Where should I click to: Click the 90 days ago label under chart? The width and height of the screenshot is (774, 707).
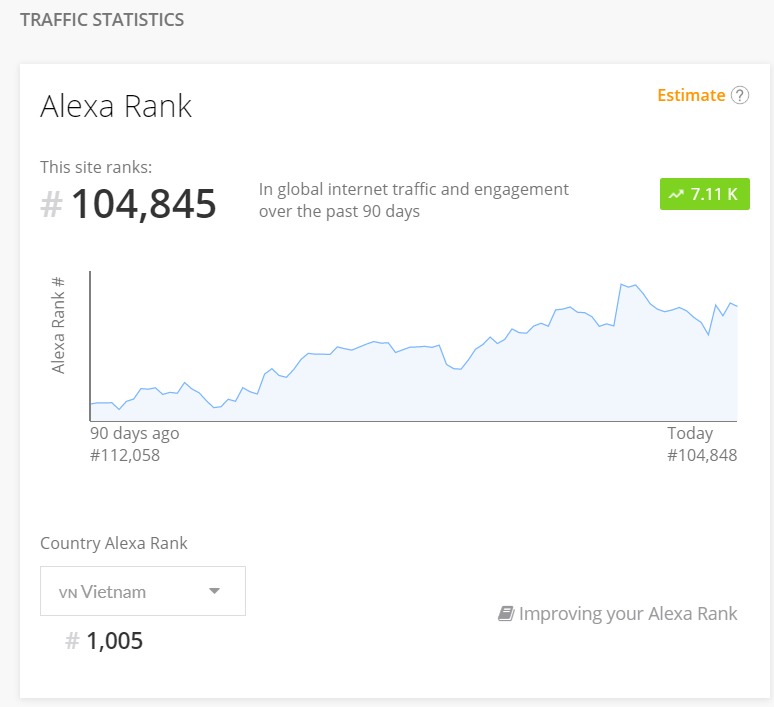(134, 433)
